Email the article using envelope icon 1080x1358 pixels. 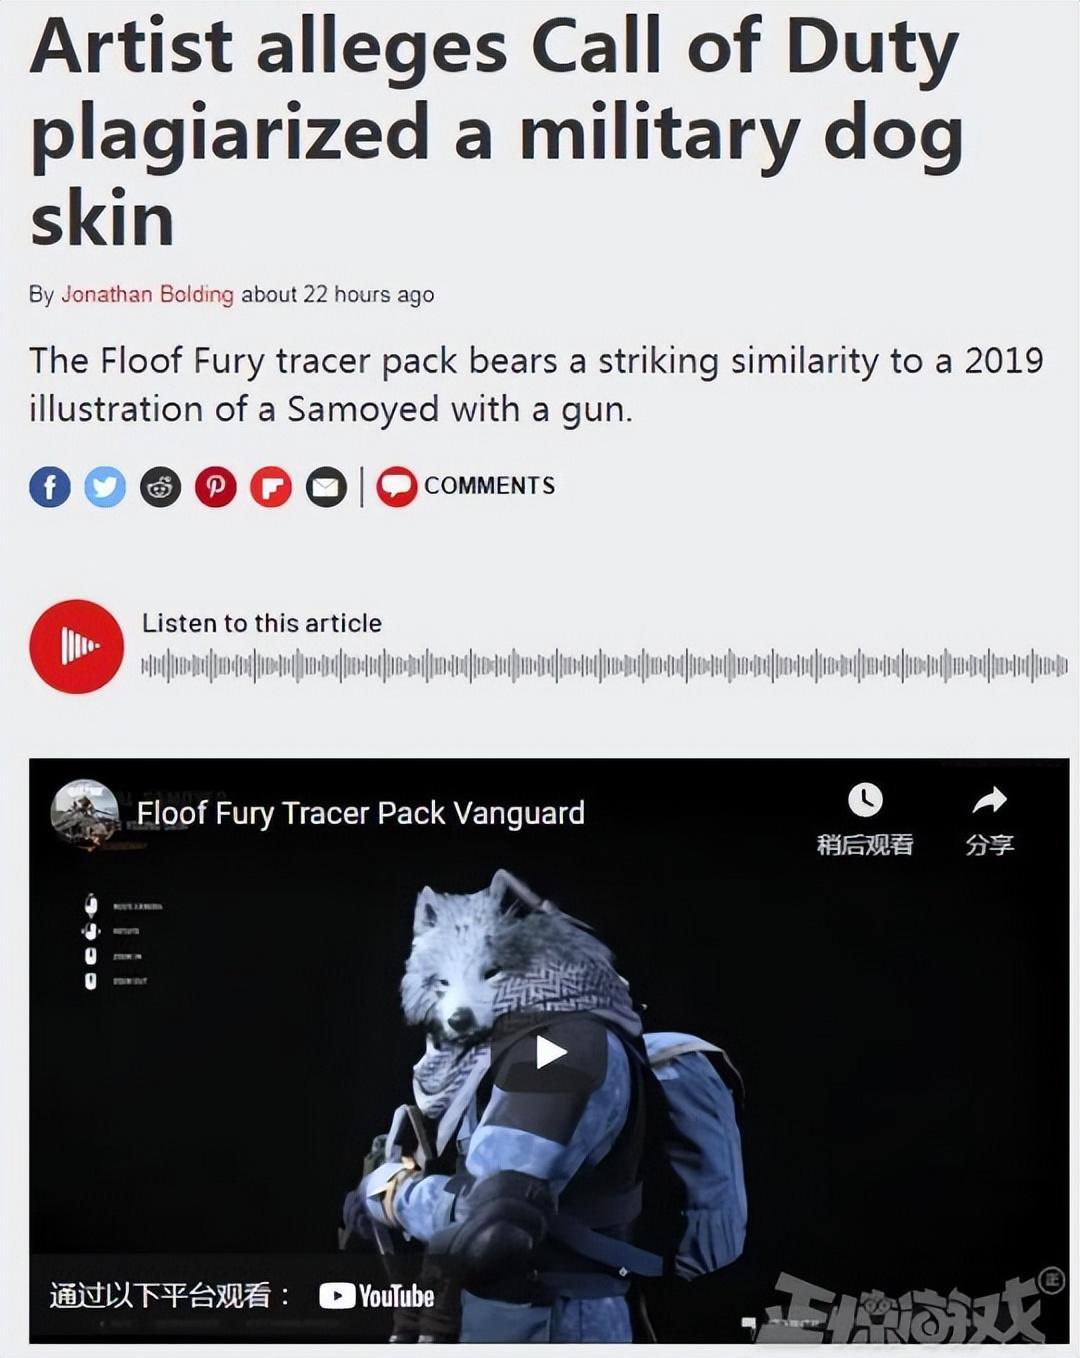click(326, 487)
